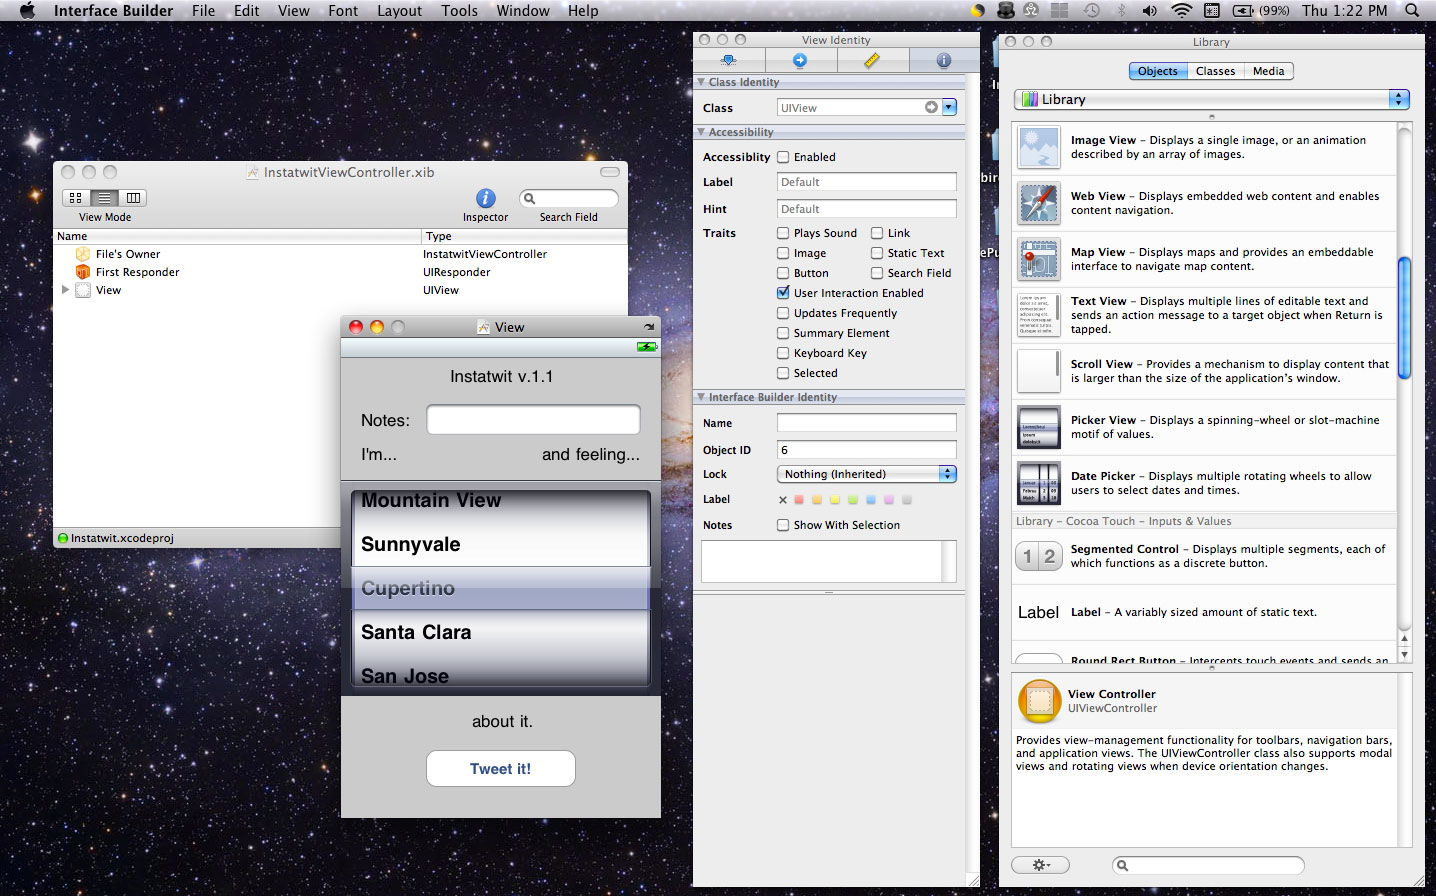Collapse the Class Identity section
The image size is (1436, 896).
pos(701,82)
